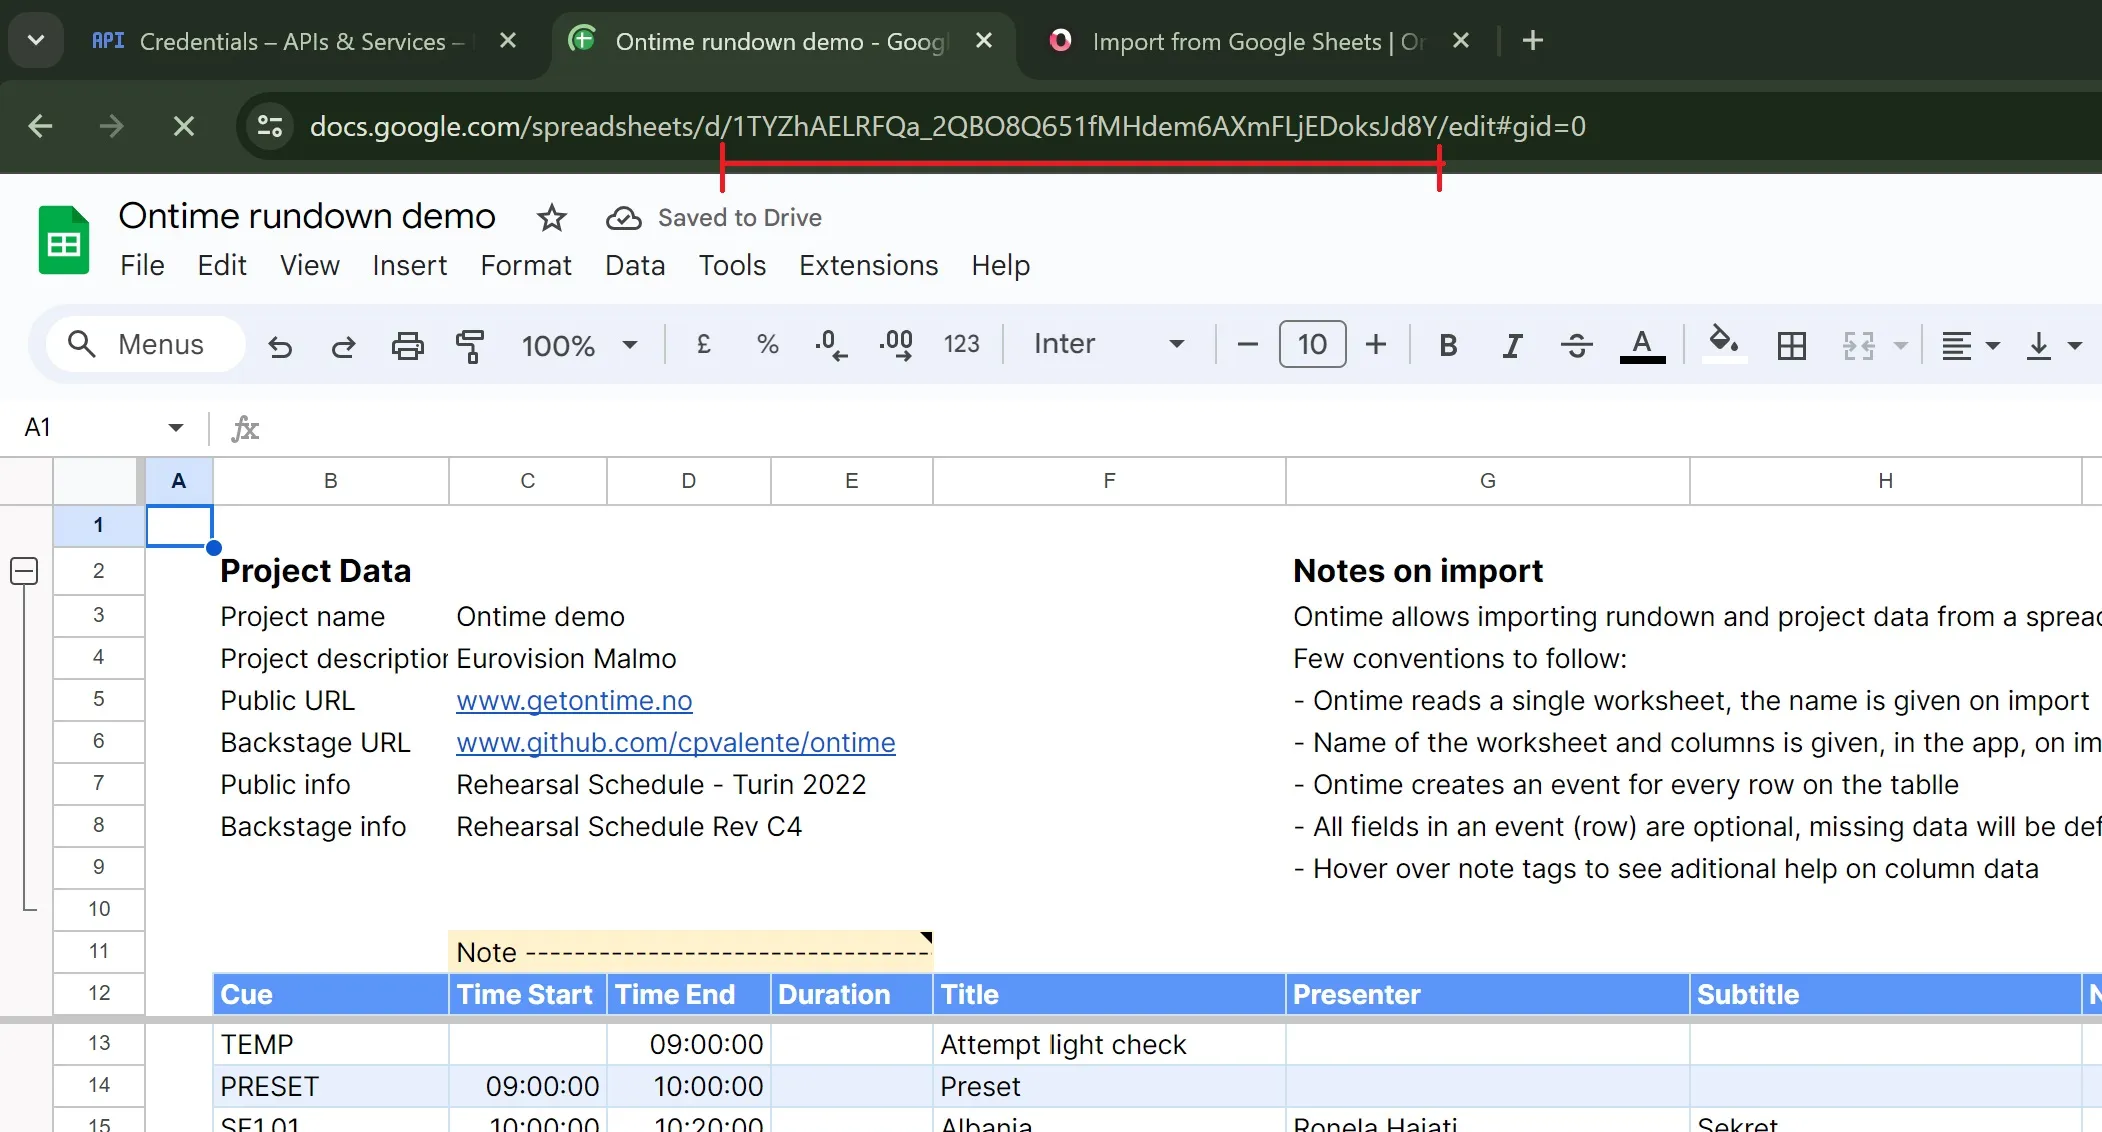This screenshot has height=1132, width=2102.
Task: Click the Undo icon in toolbar
Action: [280, 346]
